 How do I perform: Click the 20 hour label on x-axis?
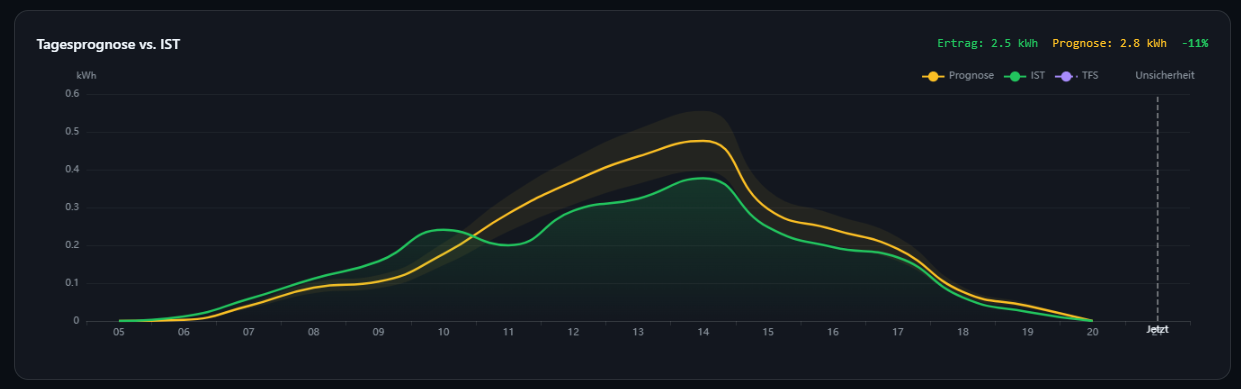point(1092,332)
